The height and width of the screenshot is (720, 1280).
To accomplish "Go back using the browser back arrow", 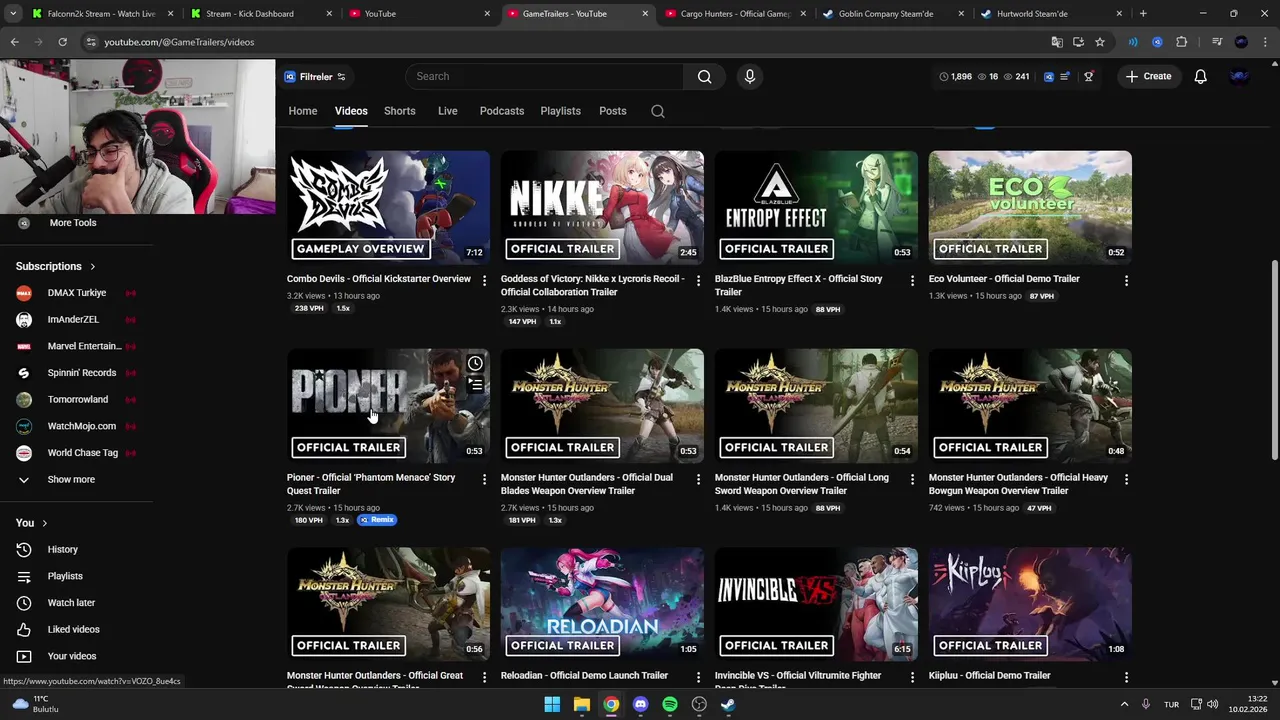I will tap(14, 42).
